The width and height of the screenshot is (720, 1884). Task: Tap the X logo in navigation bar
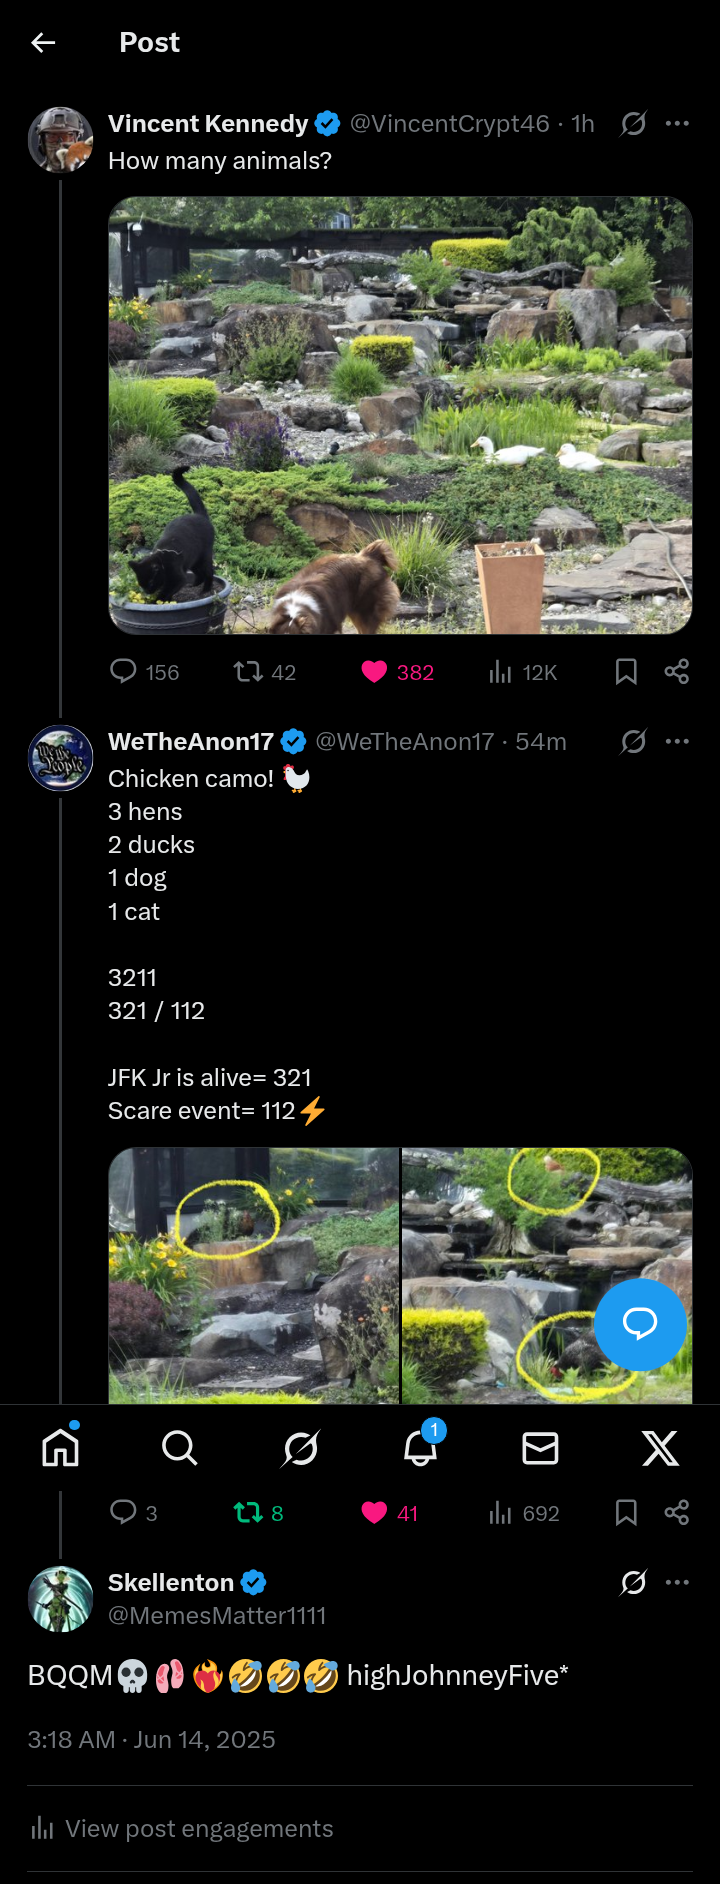click(660, 1447)
